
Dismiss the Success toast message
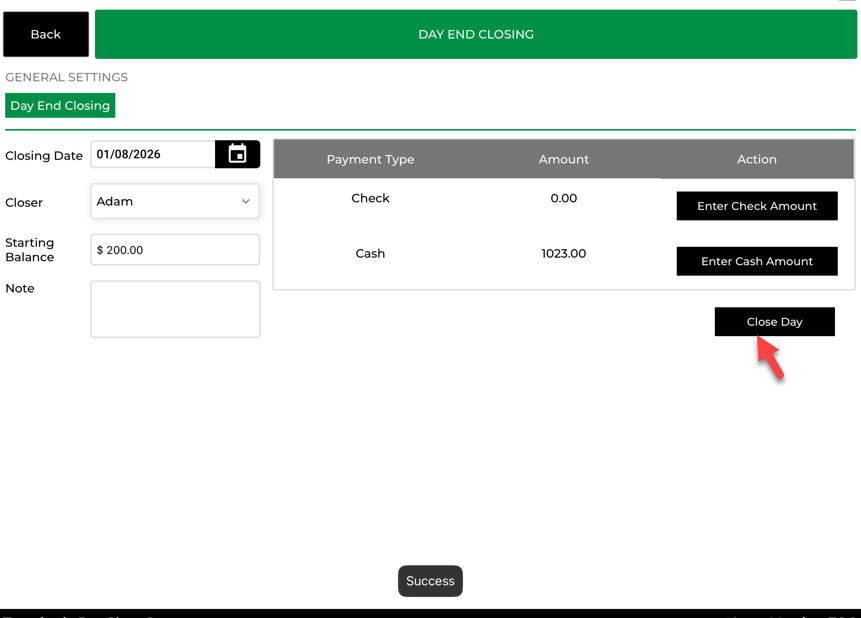(430, 581)
